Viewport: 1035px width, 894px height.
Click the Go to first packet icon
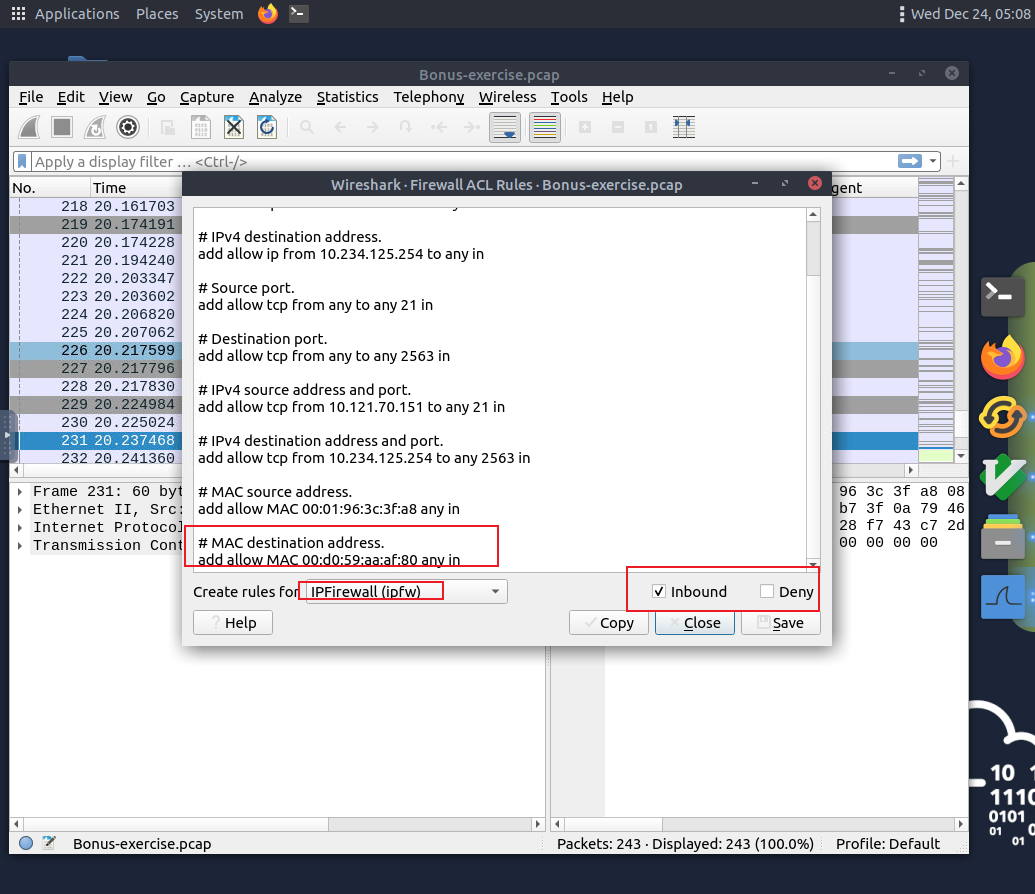tap(439, 127)
